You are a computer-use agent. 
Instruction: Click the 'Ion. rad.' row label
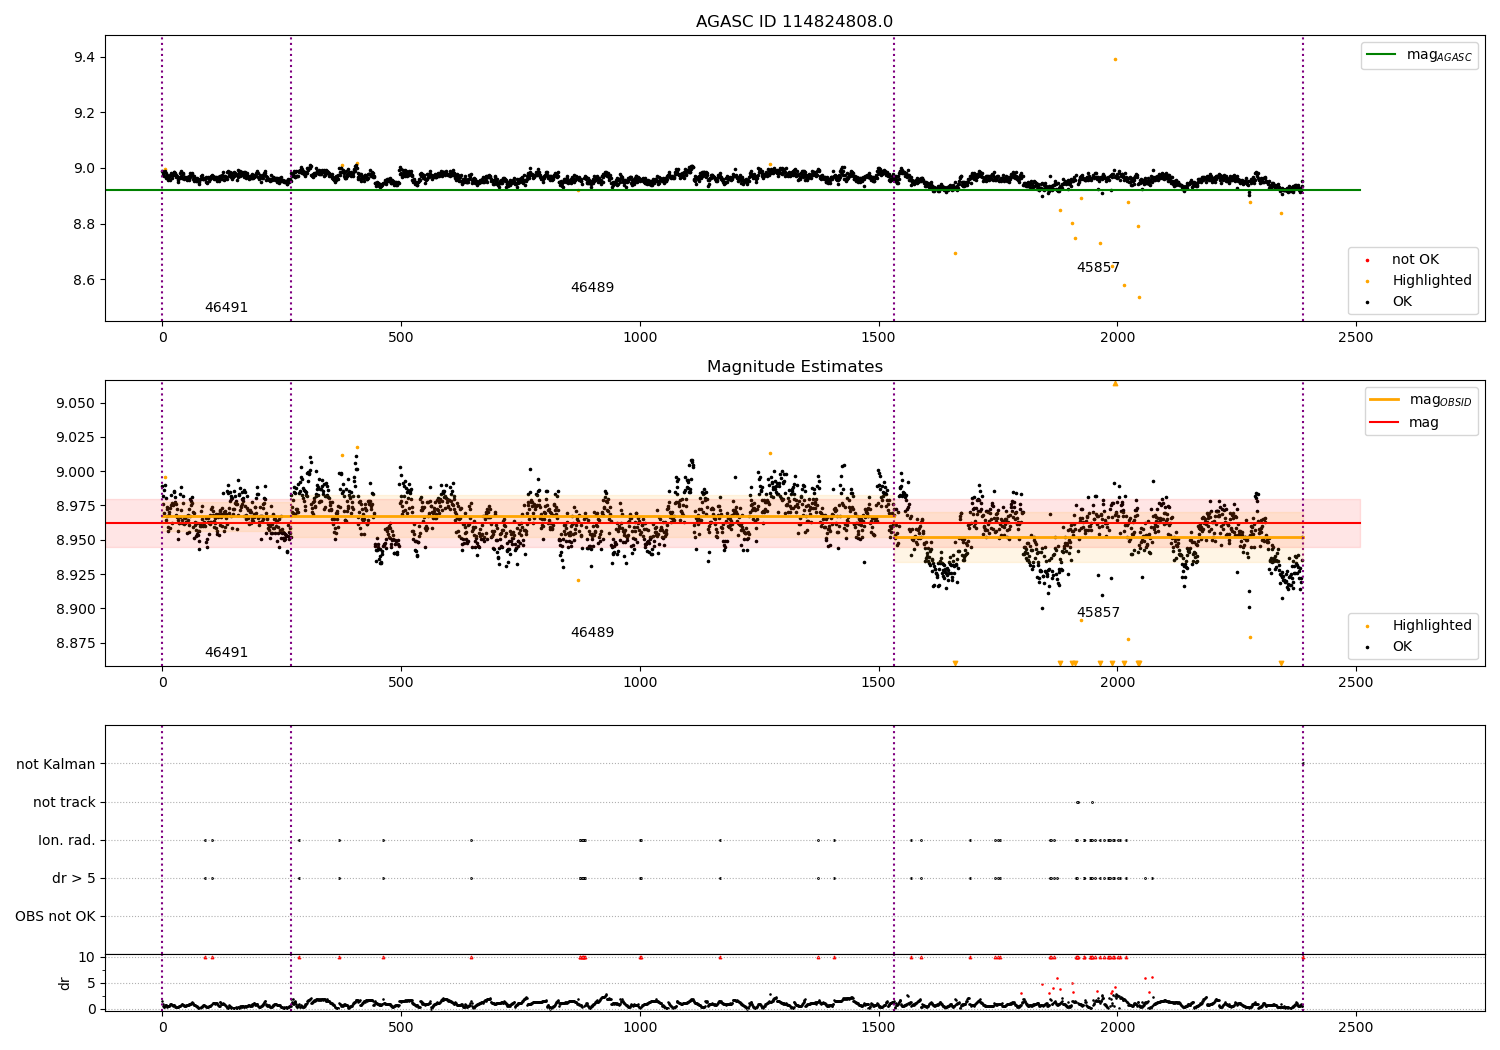[67, 840]
